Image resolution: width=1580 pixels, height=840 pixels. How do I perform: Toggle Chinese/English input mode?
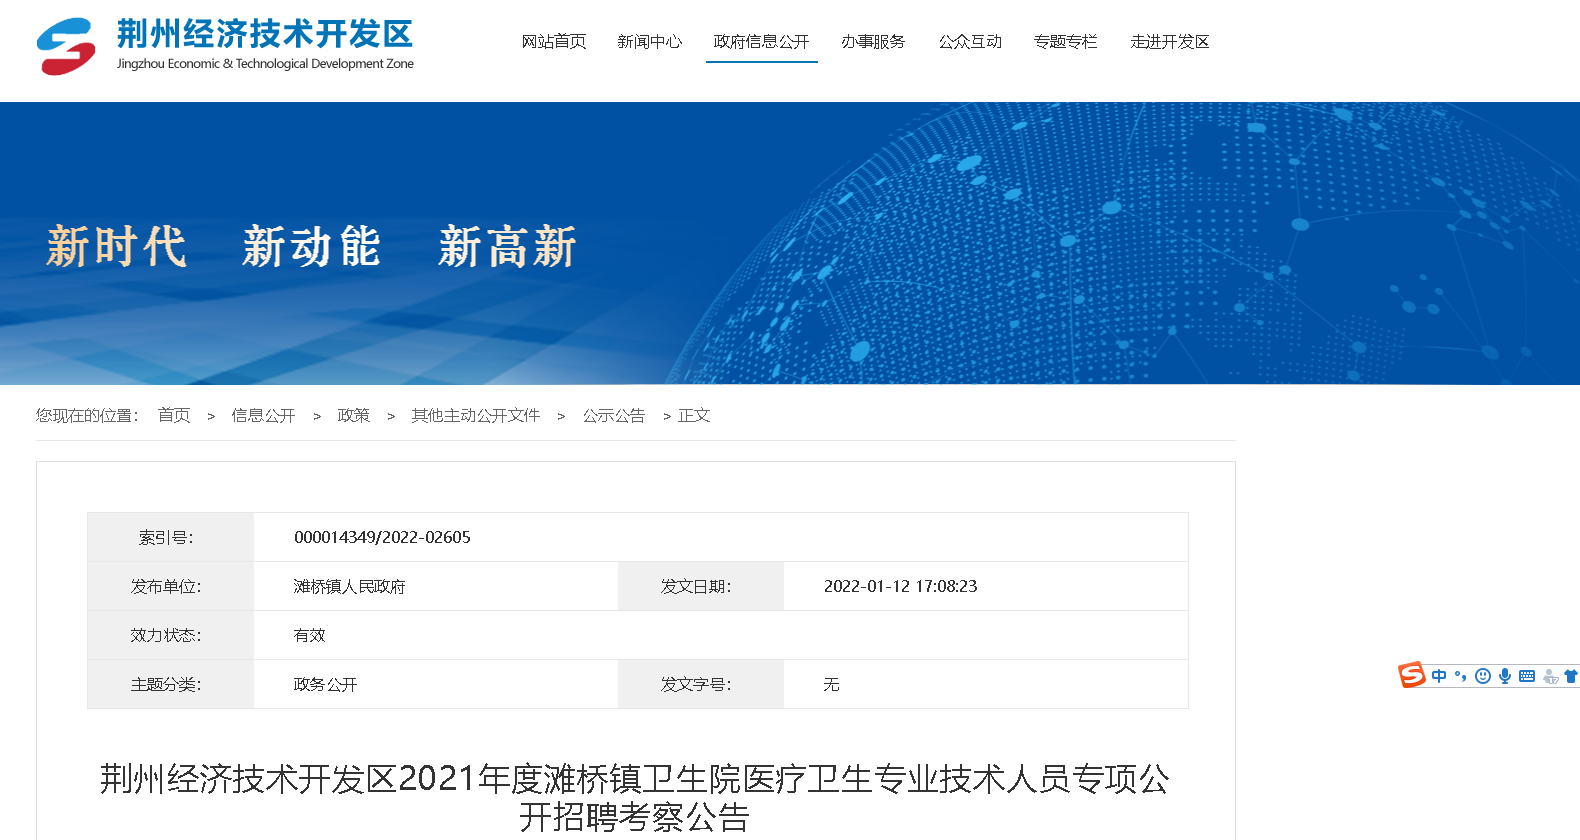[1439, 676]
